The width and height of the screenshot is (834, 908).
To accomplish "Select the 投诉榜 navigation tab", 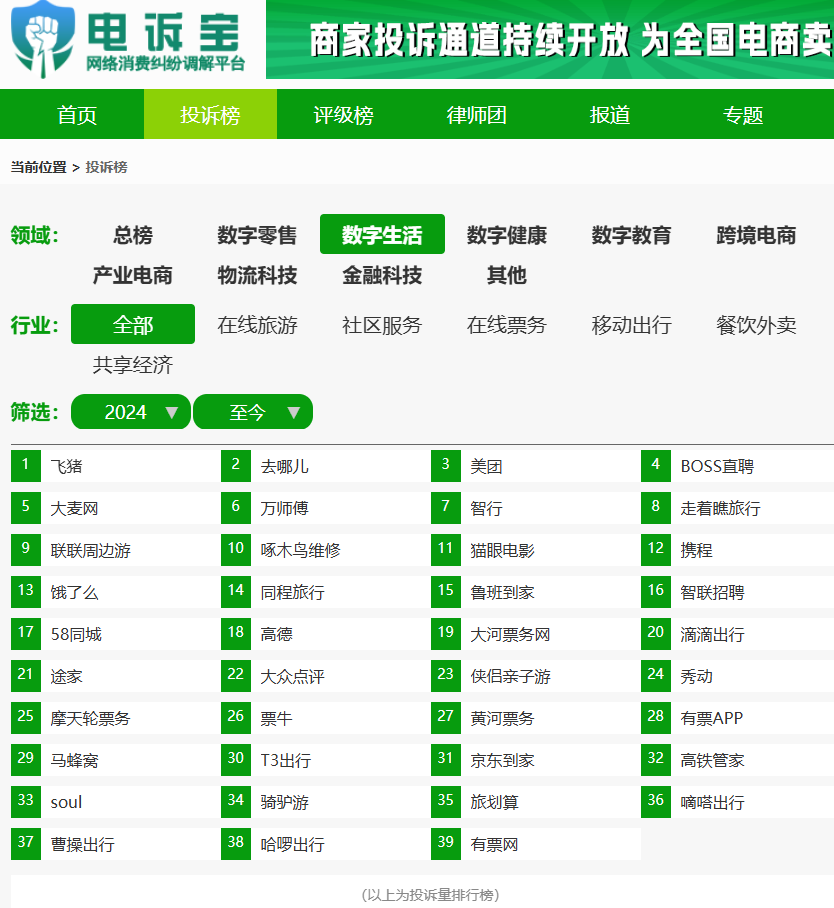I will (210, 115).
